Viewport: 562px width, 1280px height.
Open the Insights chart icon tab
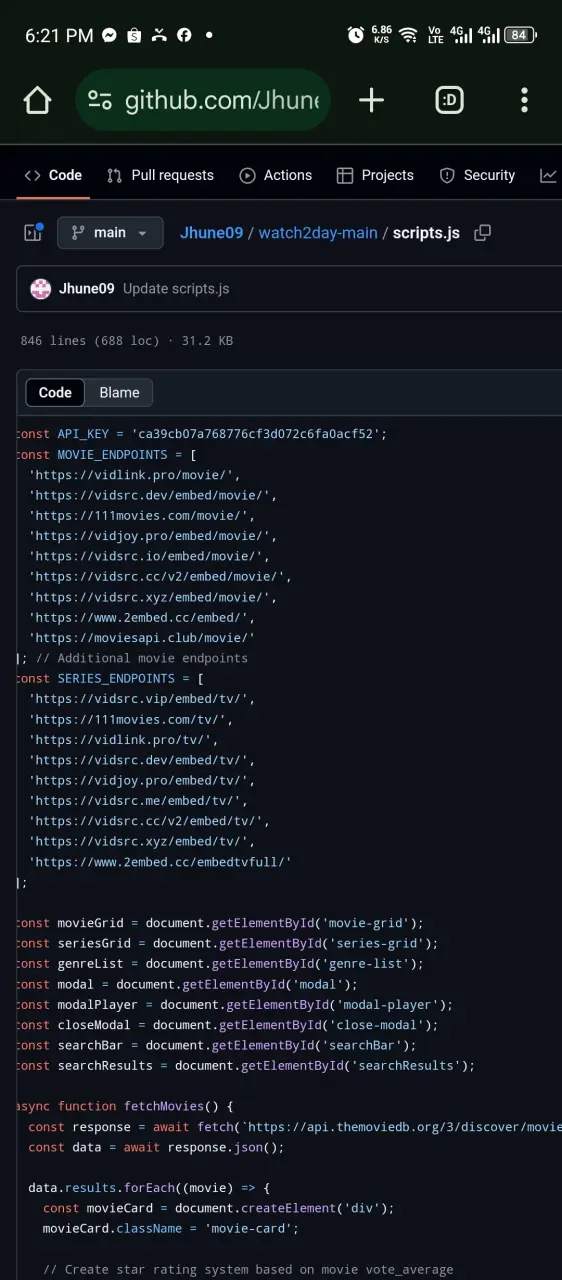point(548,175)
